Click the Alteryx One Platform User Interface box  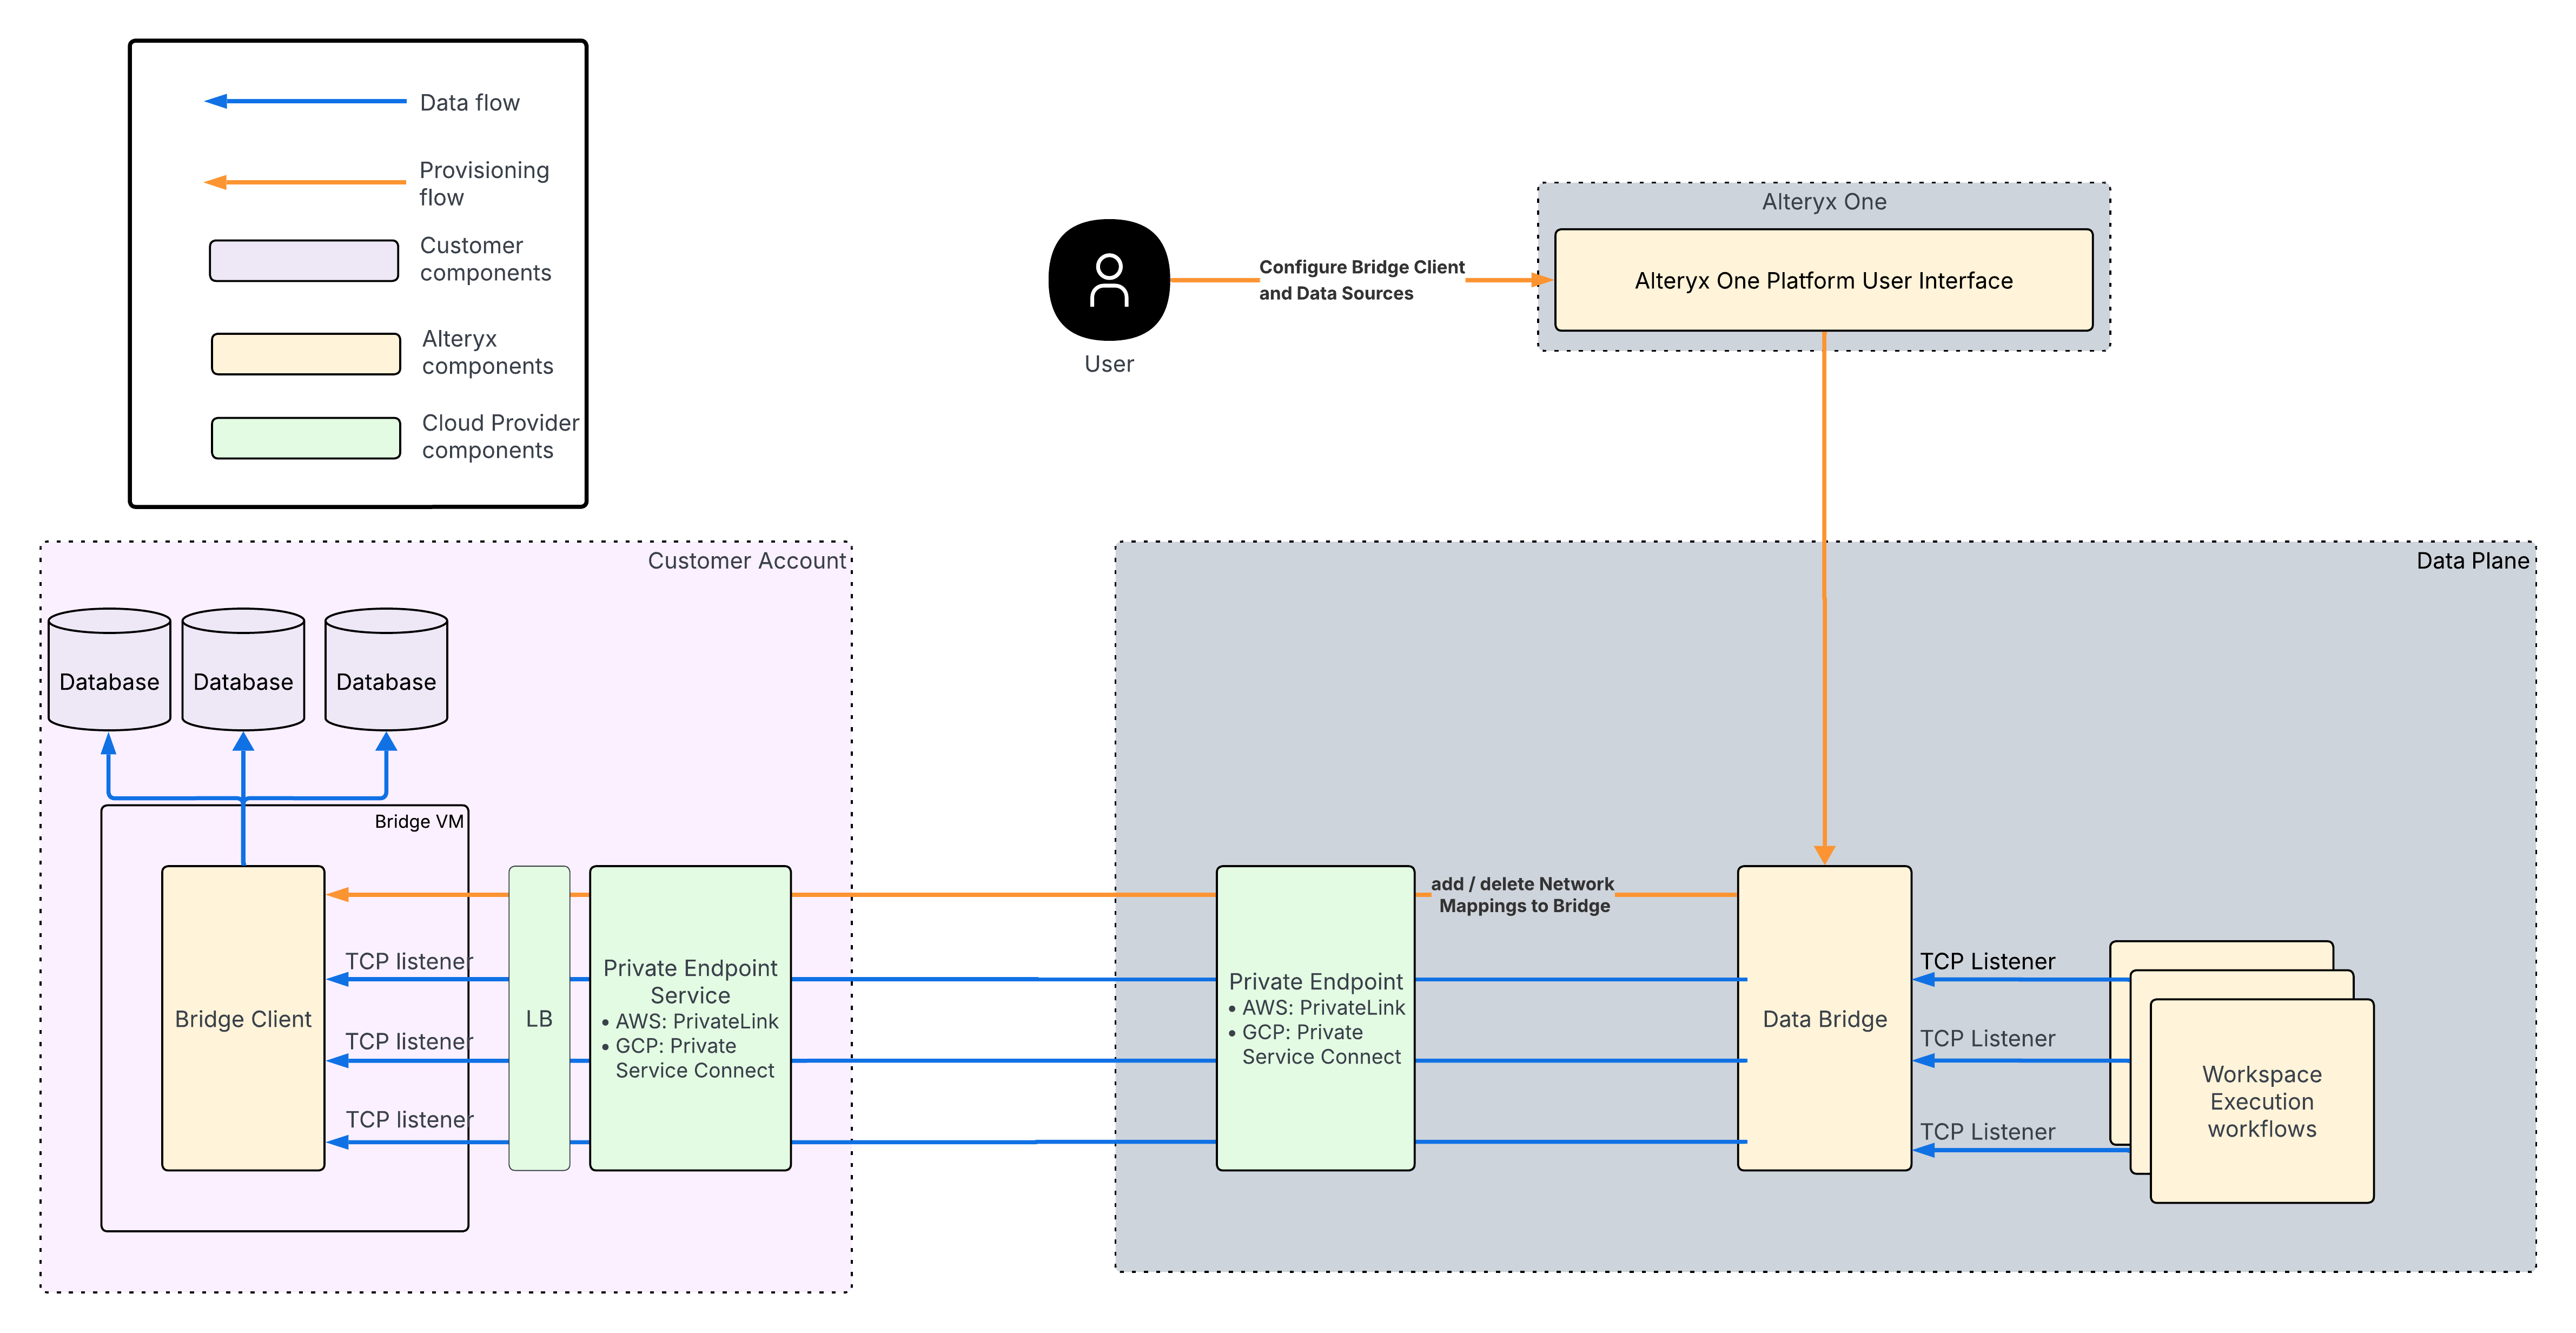click(x=1823, y=280)
